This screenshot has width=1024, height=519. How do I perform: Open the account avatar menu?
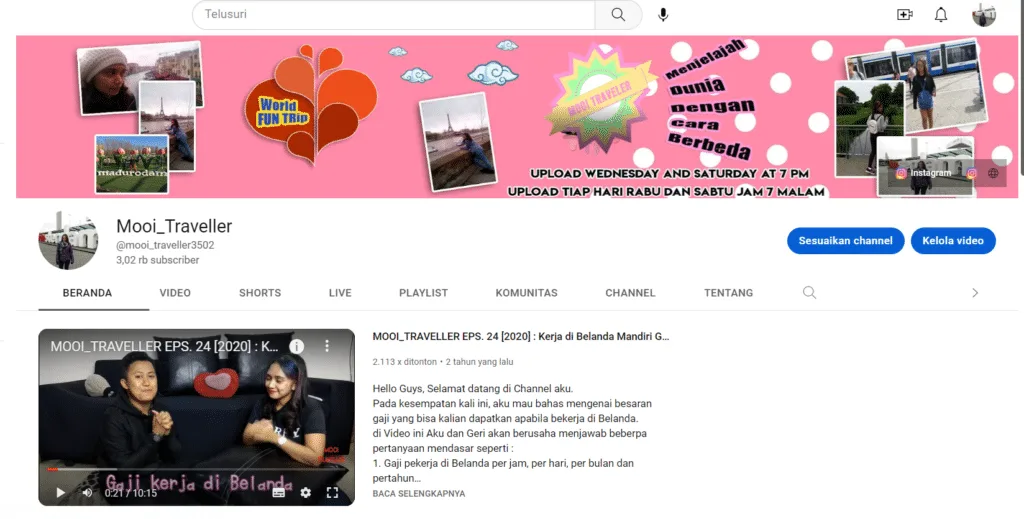point(984,15)
